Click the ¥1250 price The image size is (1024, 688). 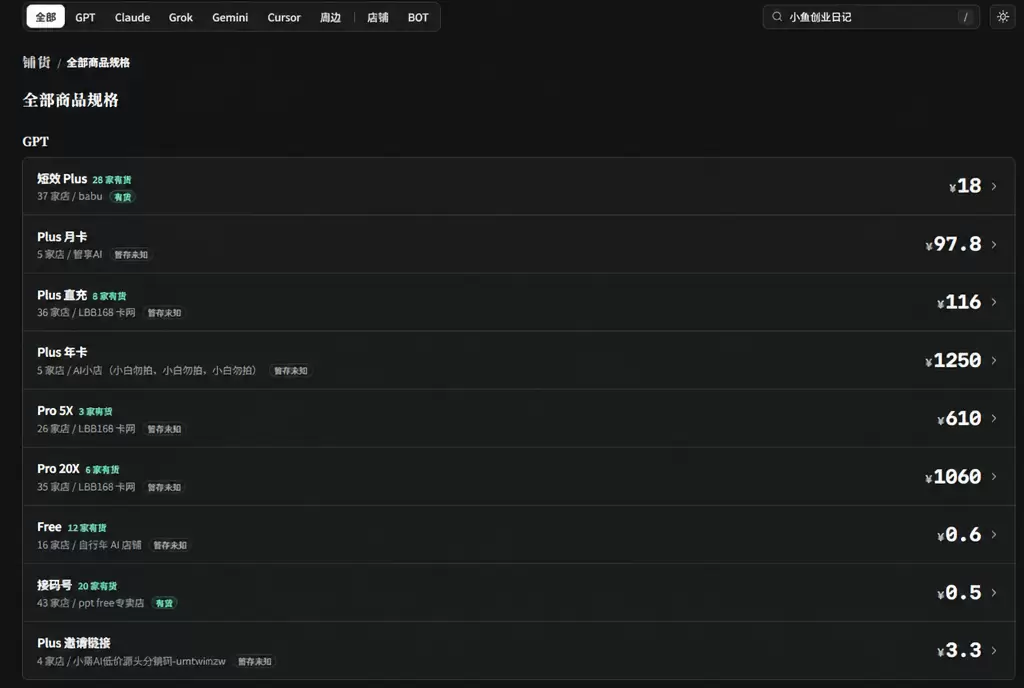tap(953, 360)
